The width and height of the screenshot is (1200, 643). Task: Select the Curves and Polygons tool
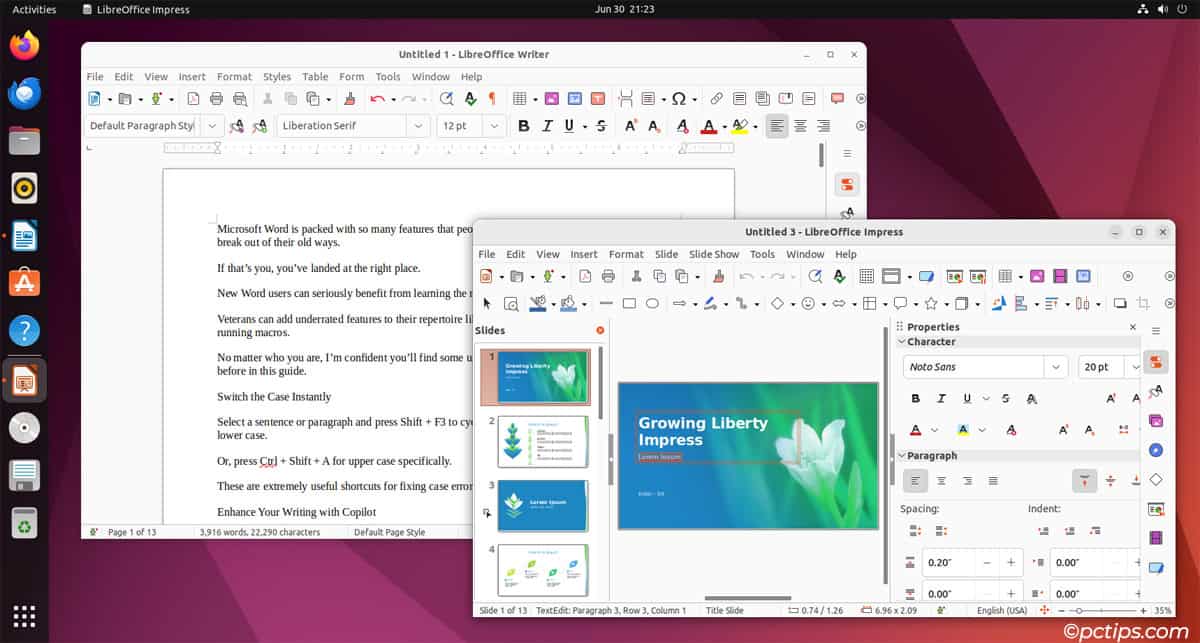(x=712, y=303)
